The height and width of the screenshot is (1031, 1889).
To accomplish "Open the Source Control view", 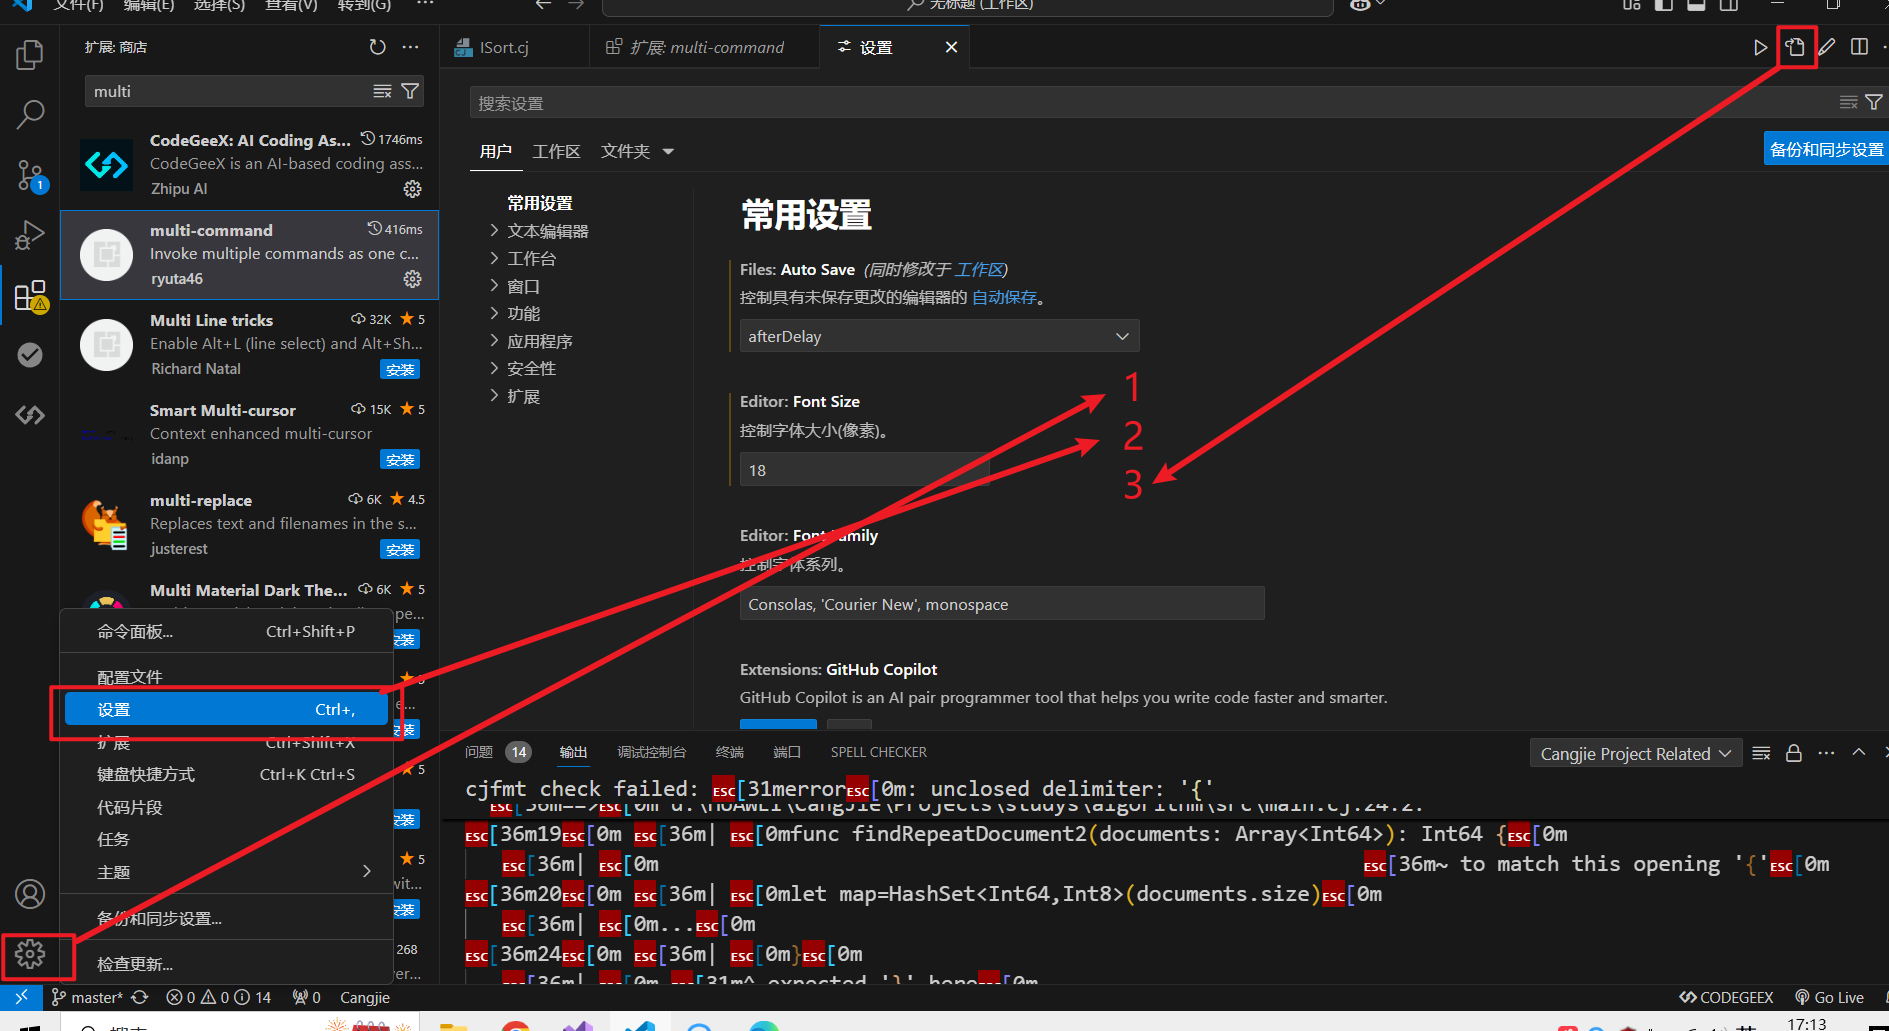I will [30, 175].
